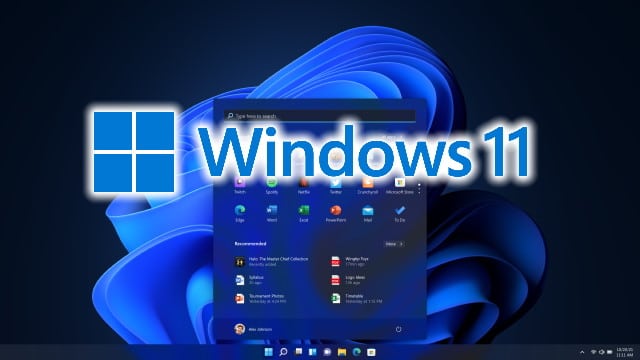Open the Alex Johnson user account
The height and width of the screenshot is (360, 640).
[253, 329]
